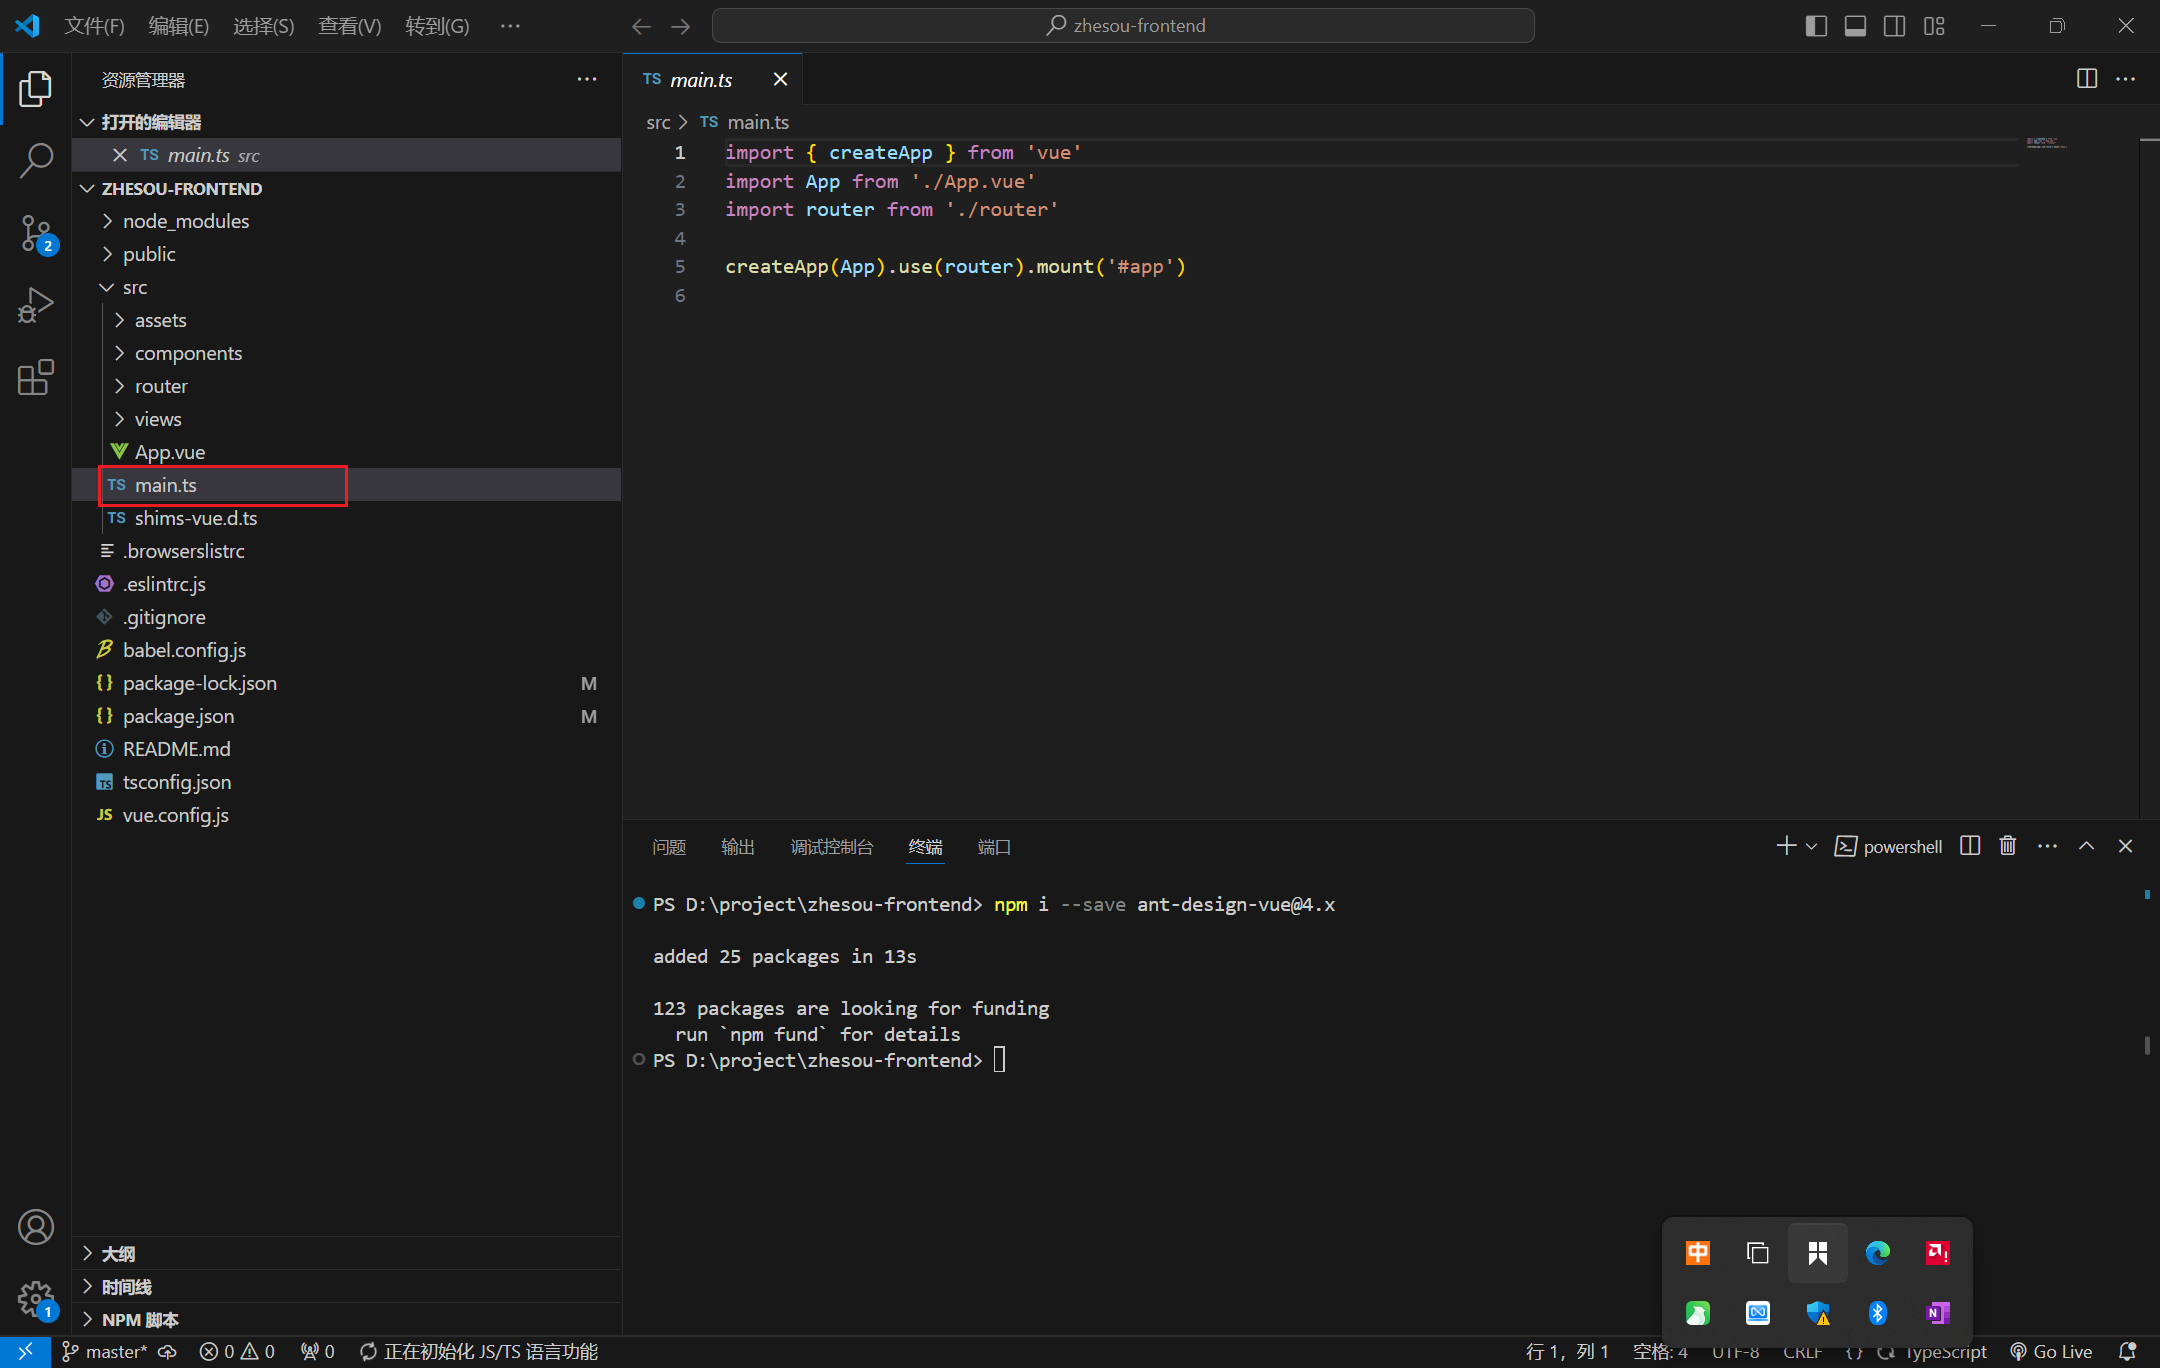
Task: Open the Selection menu
Action: [264, 26]
